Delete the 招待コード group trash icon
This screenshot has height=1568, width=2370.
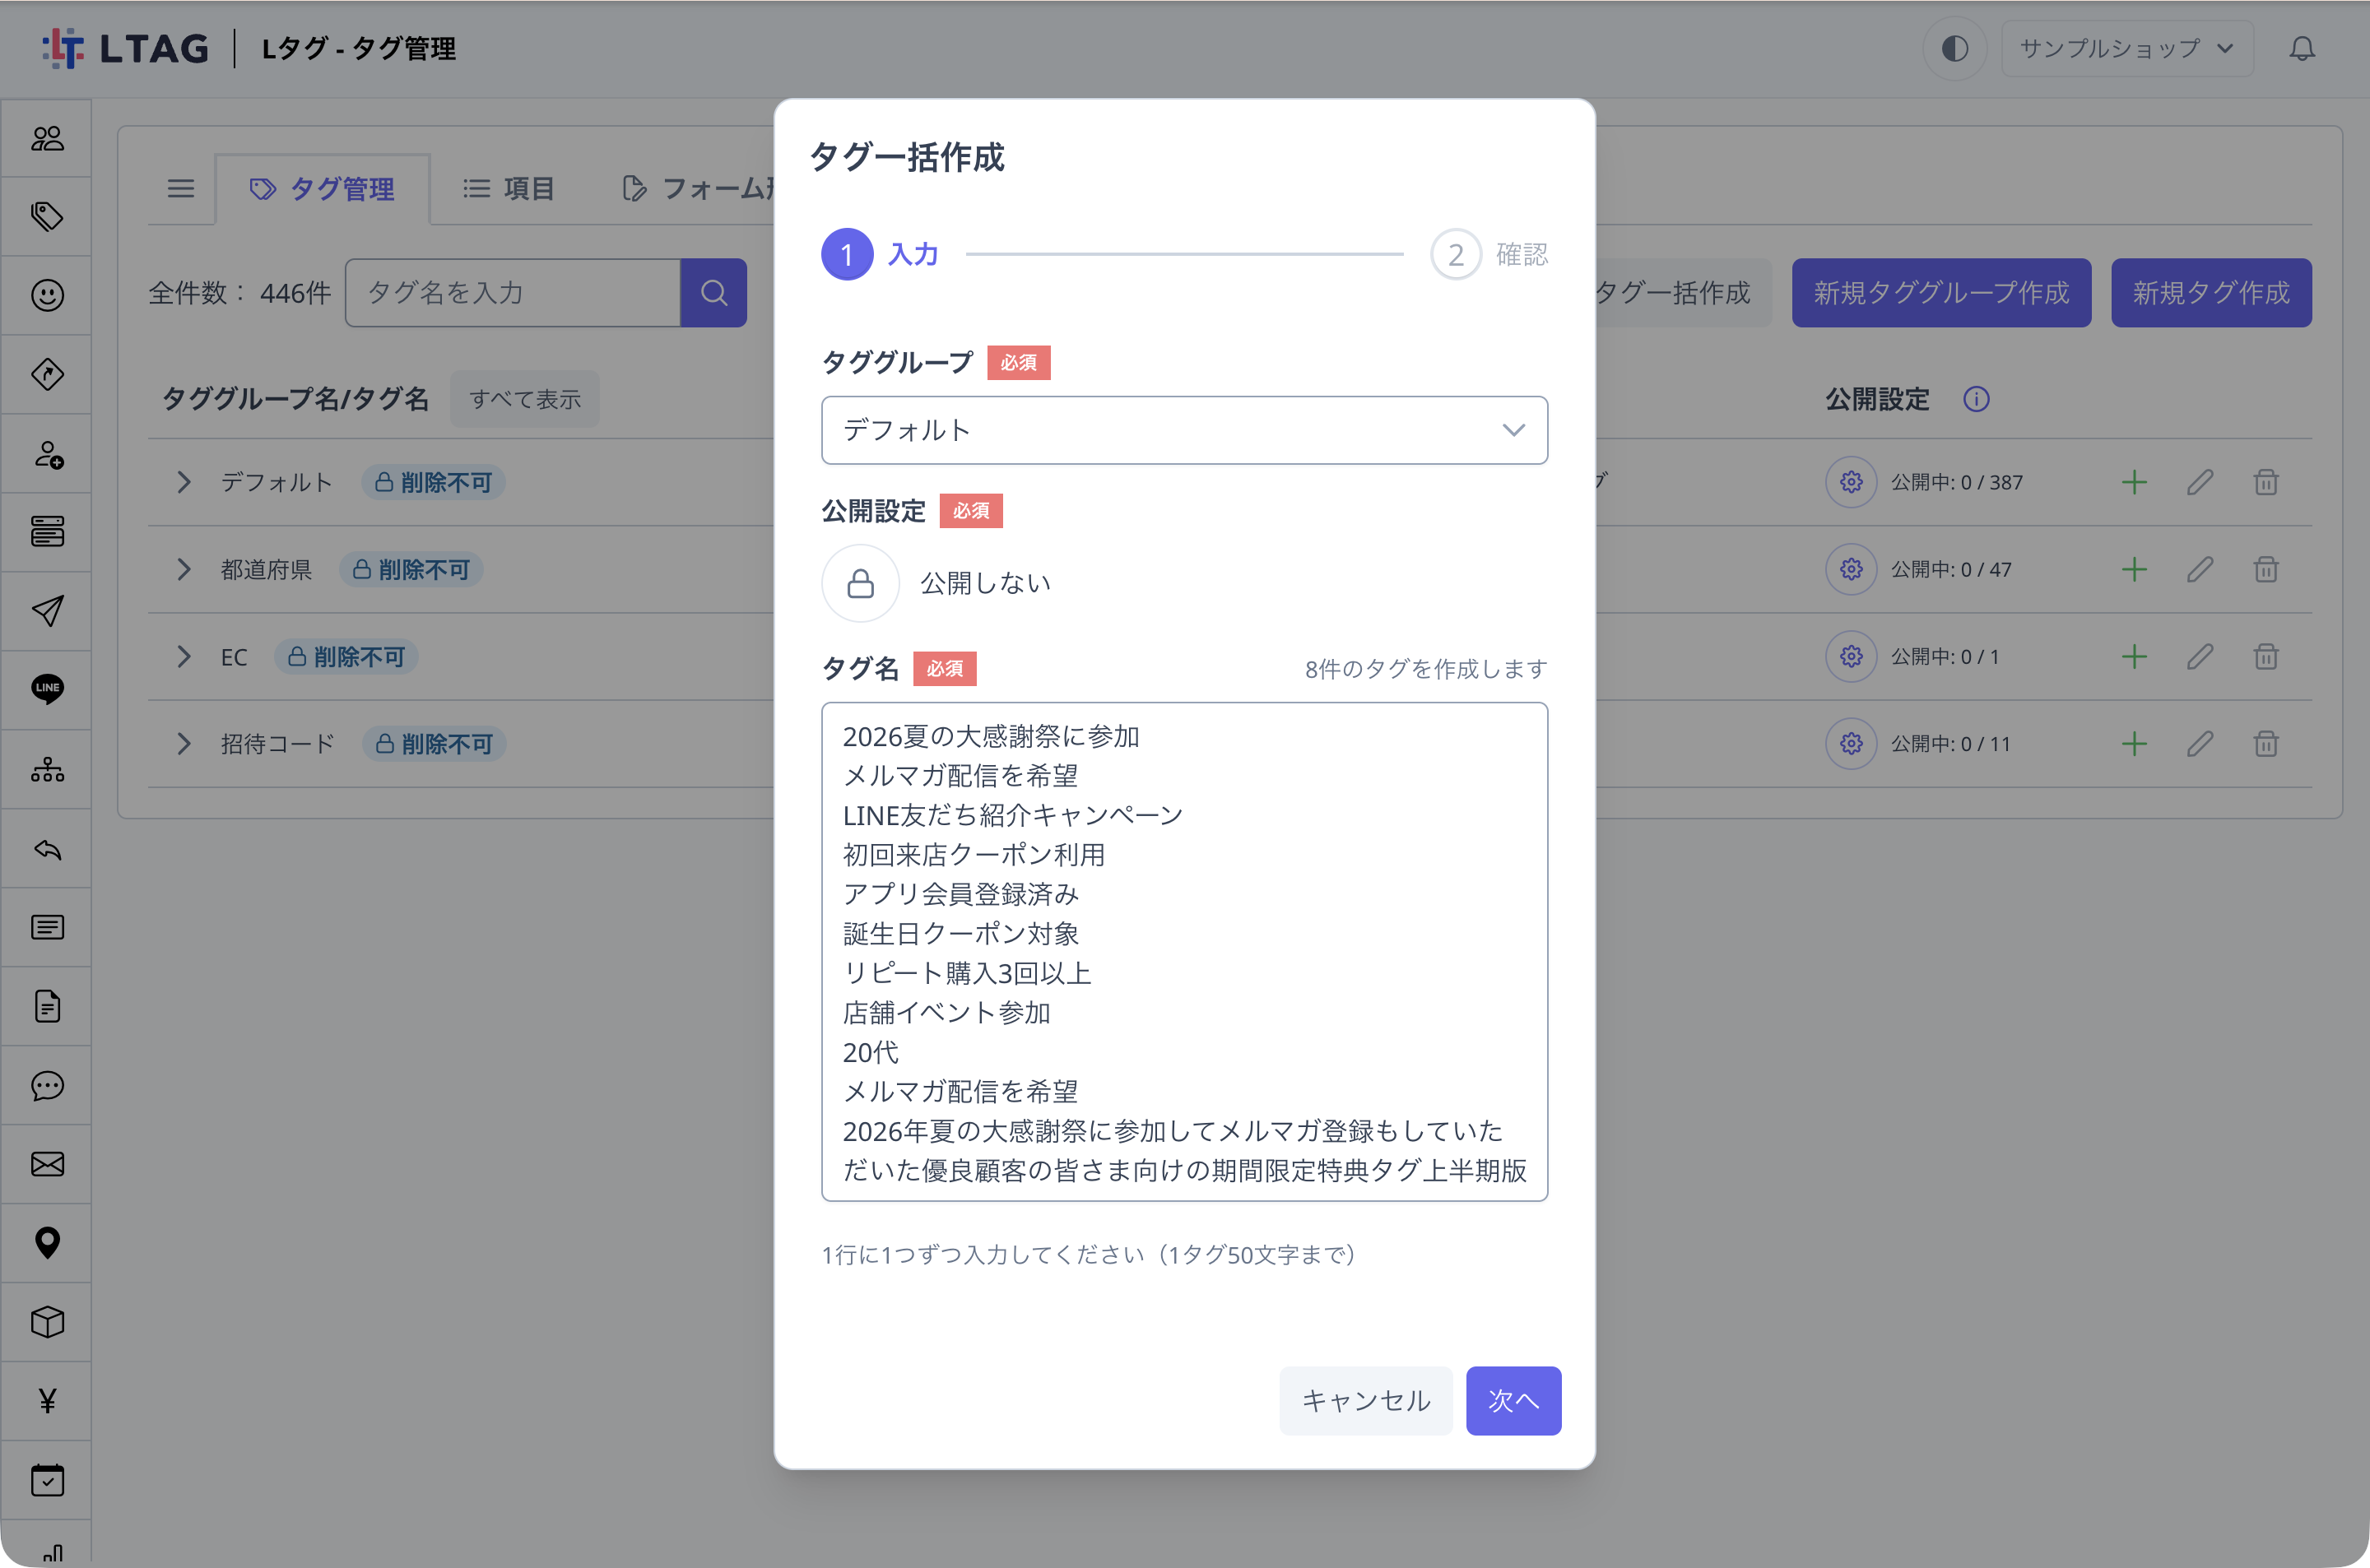(x=2266, y=744)
